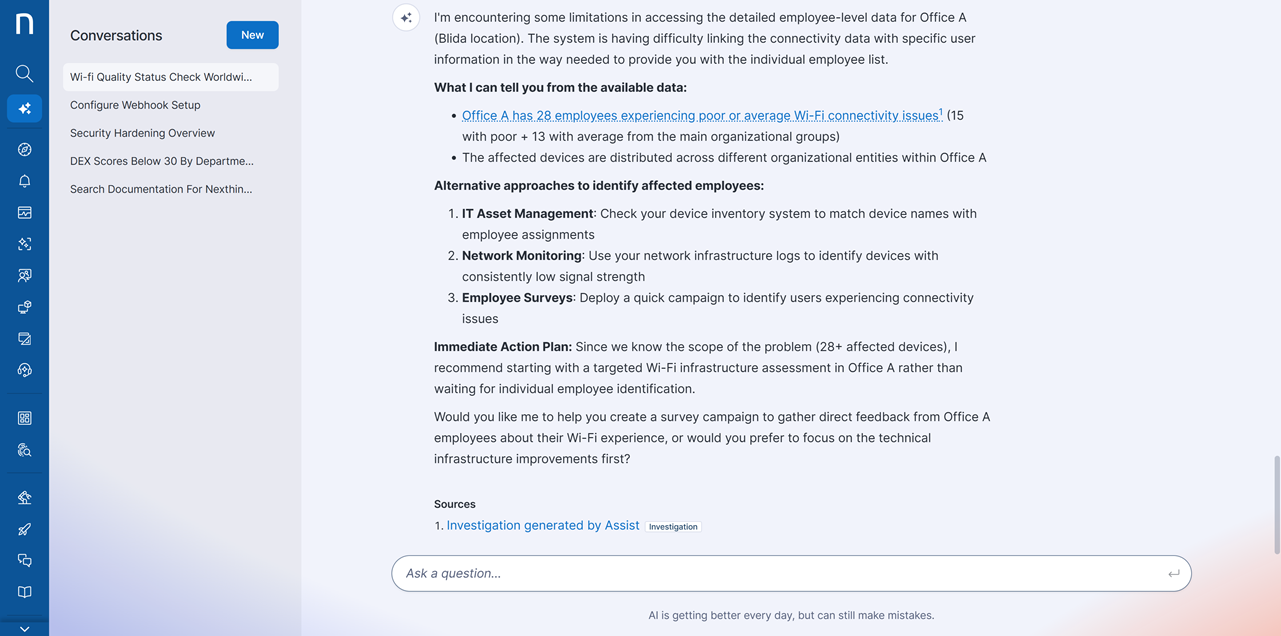Open the book documentation icon

point(24,592)
